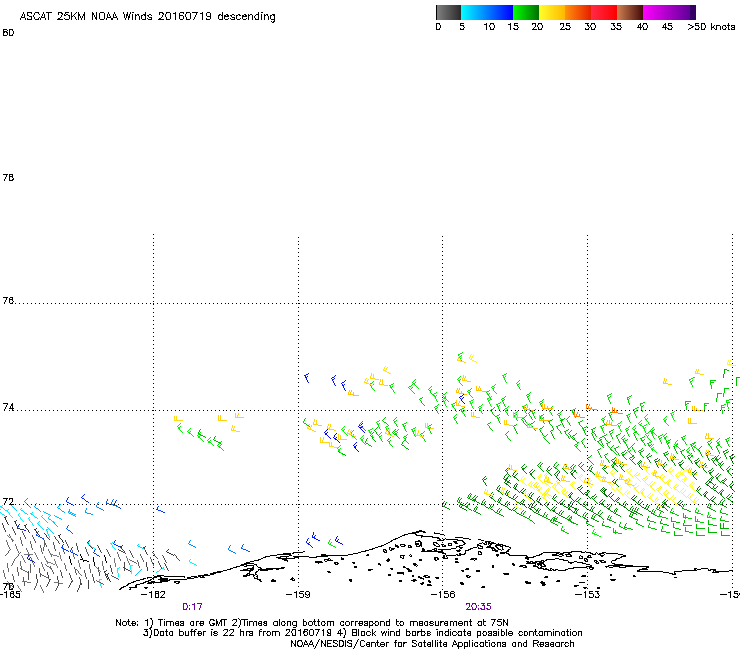Select the green 15-20 knots legend color
740x650 pixels.
point(526,12)
